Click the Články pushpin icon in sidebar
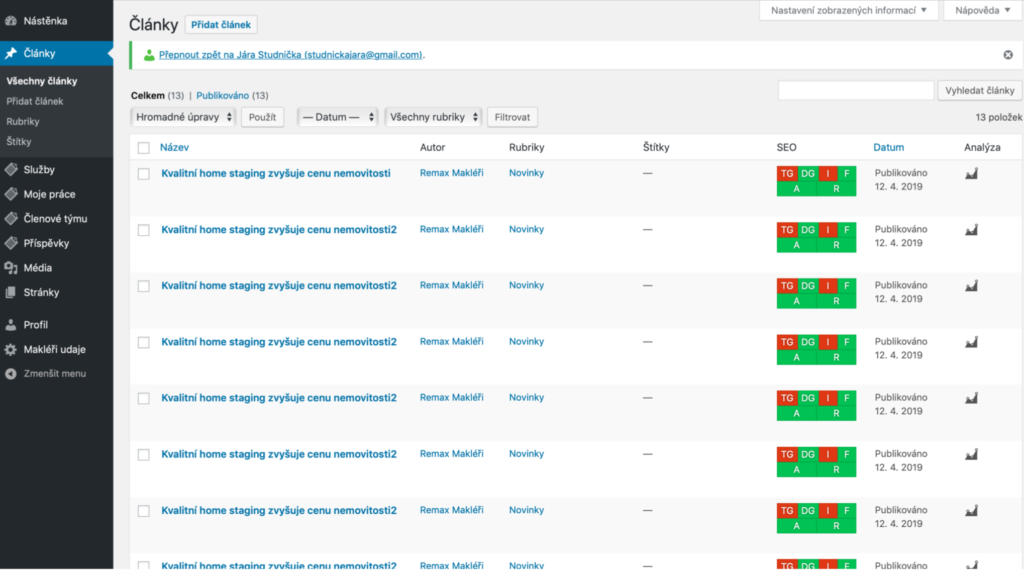1024x570 pixels. [x=11, y=54]
